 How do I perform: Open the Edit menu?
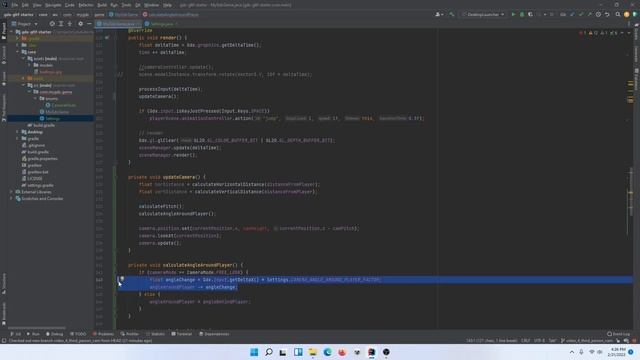25,5
